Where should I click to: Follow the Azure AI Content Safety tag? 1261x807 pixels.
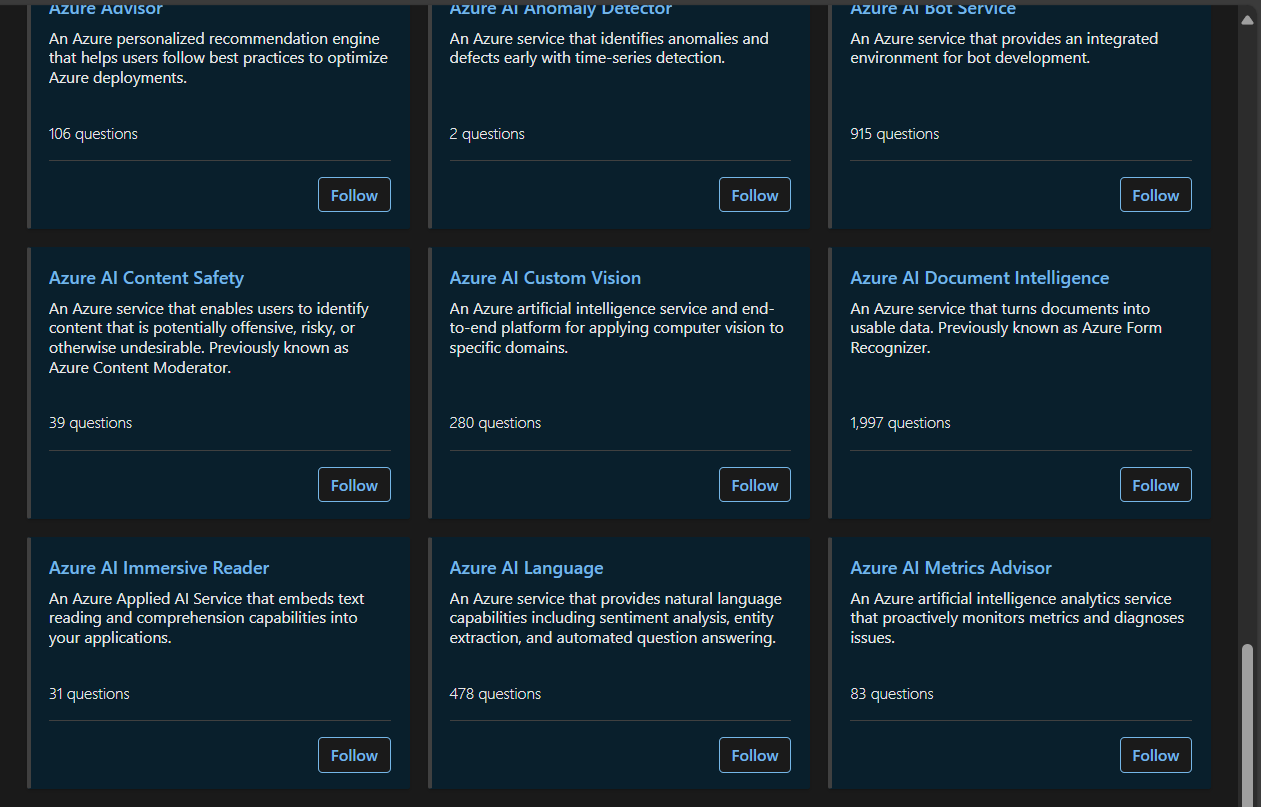tap(354, 485)
